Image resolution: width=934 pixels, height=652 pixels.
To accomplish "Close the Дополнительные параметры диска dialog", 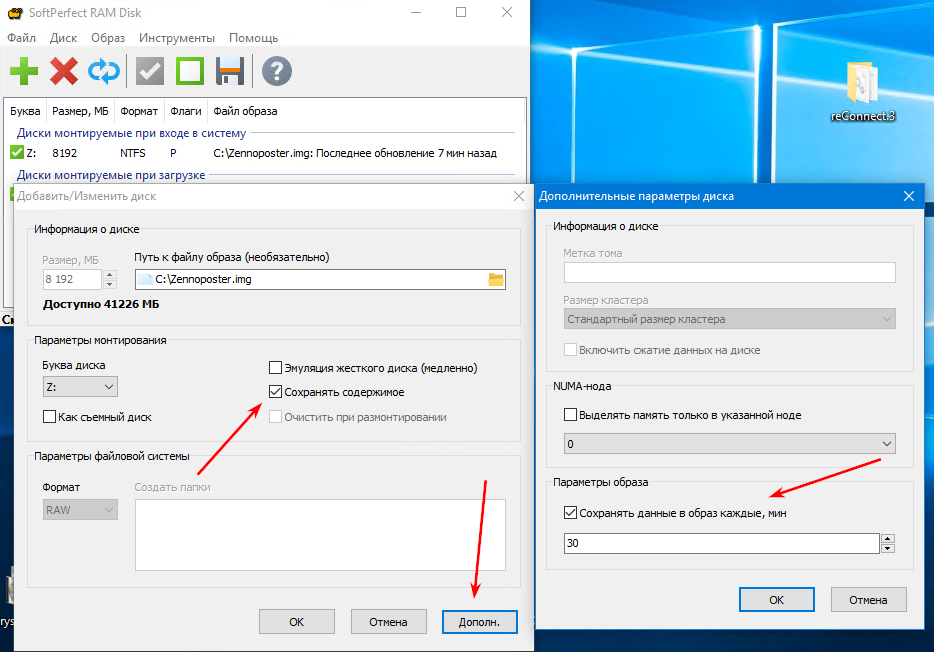I will pos(909,196).
